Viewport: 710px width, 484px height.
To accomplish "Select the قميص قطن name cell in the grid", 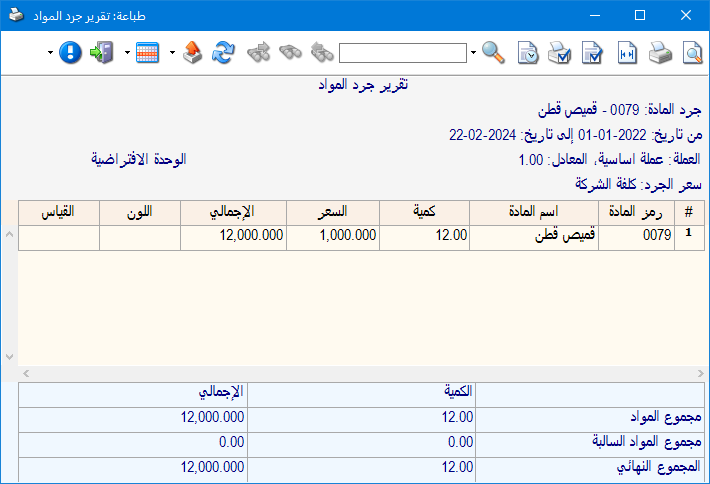I will (534, 237).
